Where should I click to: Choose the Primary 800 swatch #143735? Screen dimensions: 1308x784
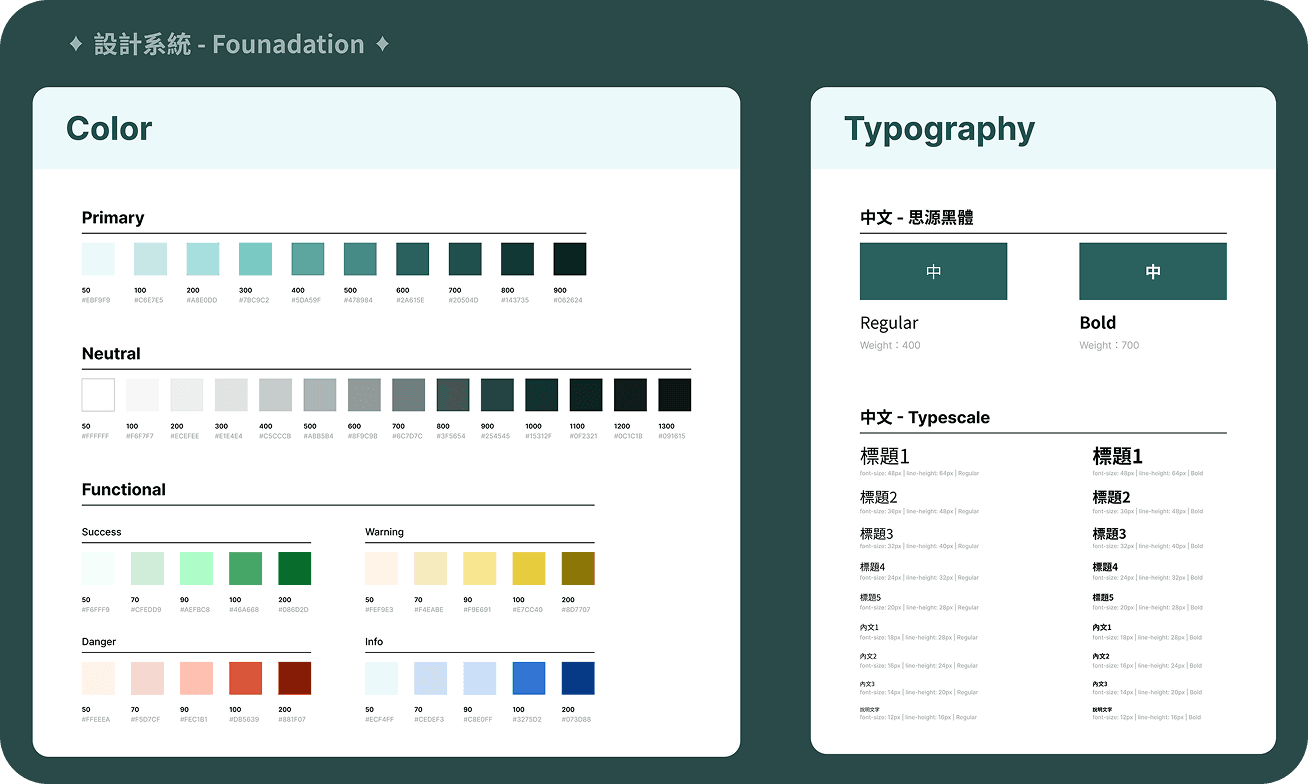click(x=517, y=259)
